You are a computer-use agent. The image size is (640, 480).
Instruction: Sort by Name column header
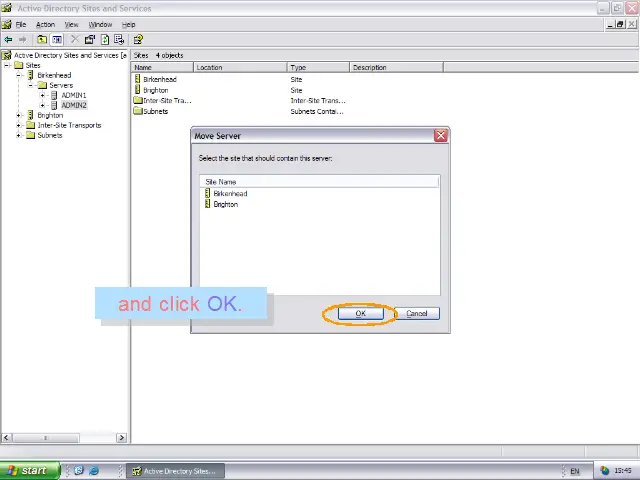162,67
